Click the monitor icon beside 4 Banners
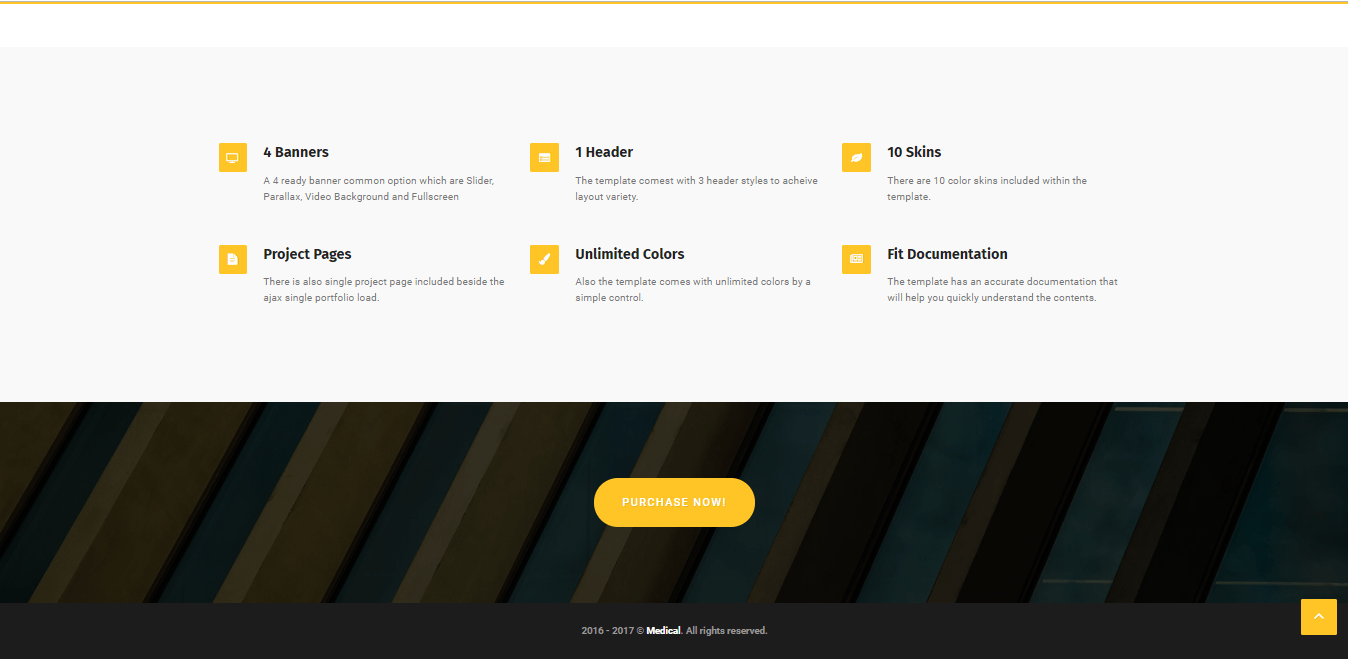 [232, 158]
